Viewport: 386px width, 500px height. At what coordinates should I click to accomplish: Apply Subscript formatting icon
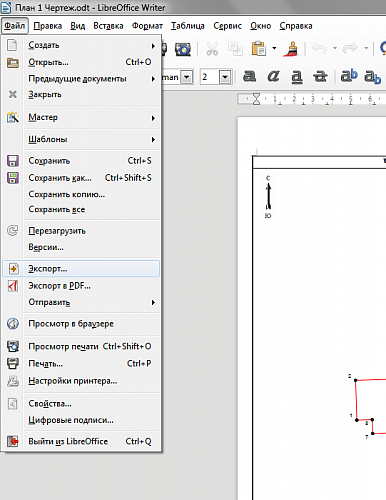(372, 77)
